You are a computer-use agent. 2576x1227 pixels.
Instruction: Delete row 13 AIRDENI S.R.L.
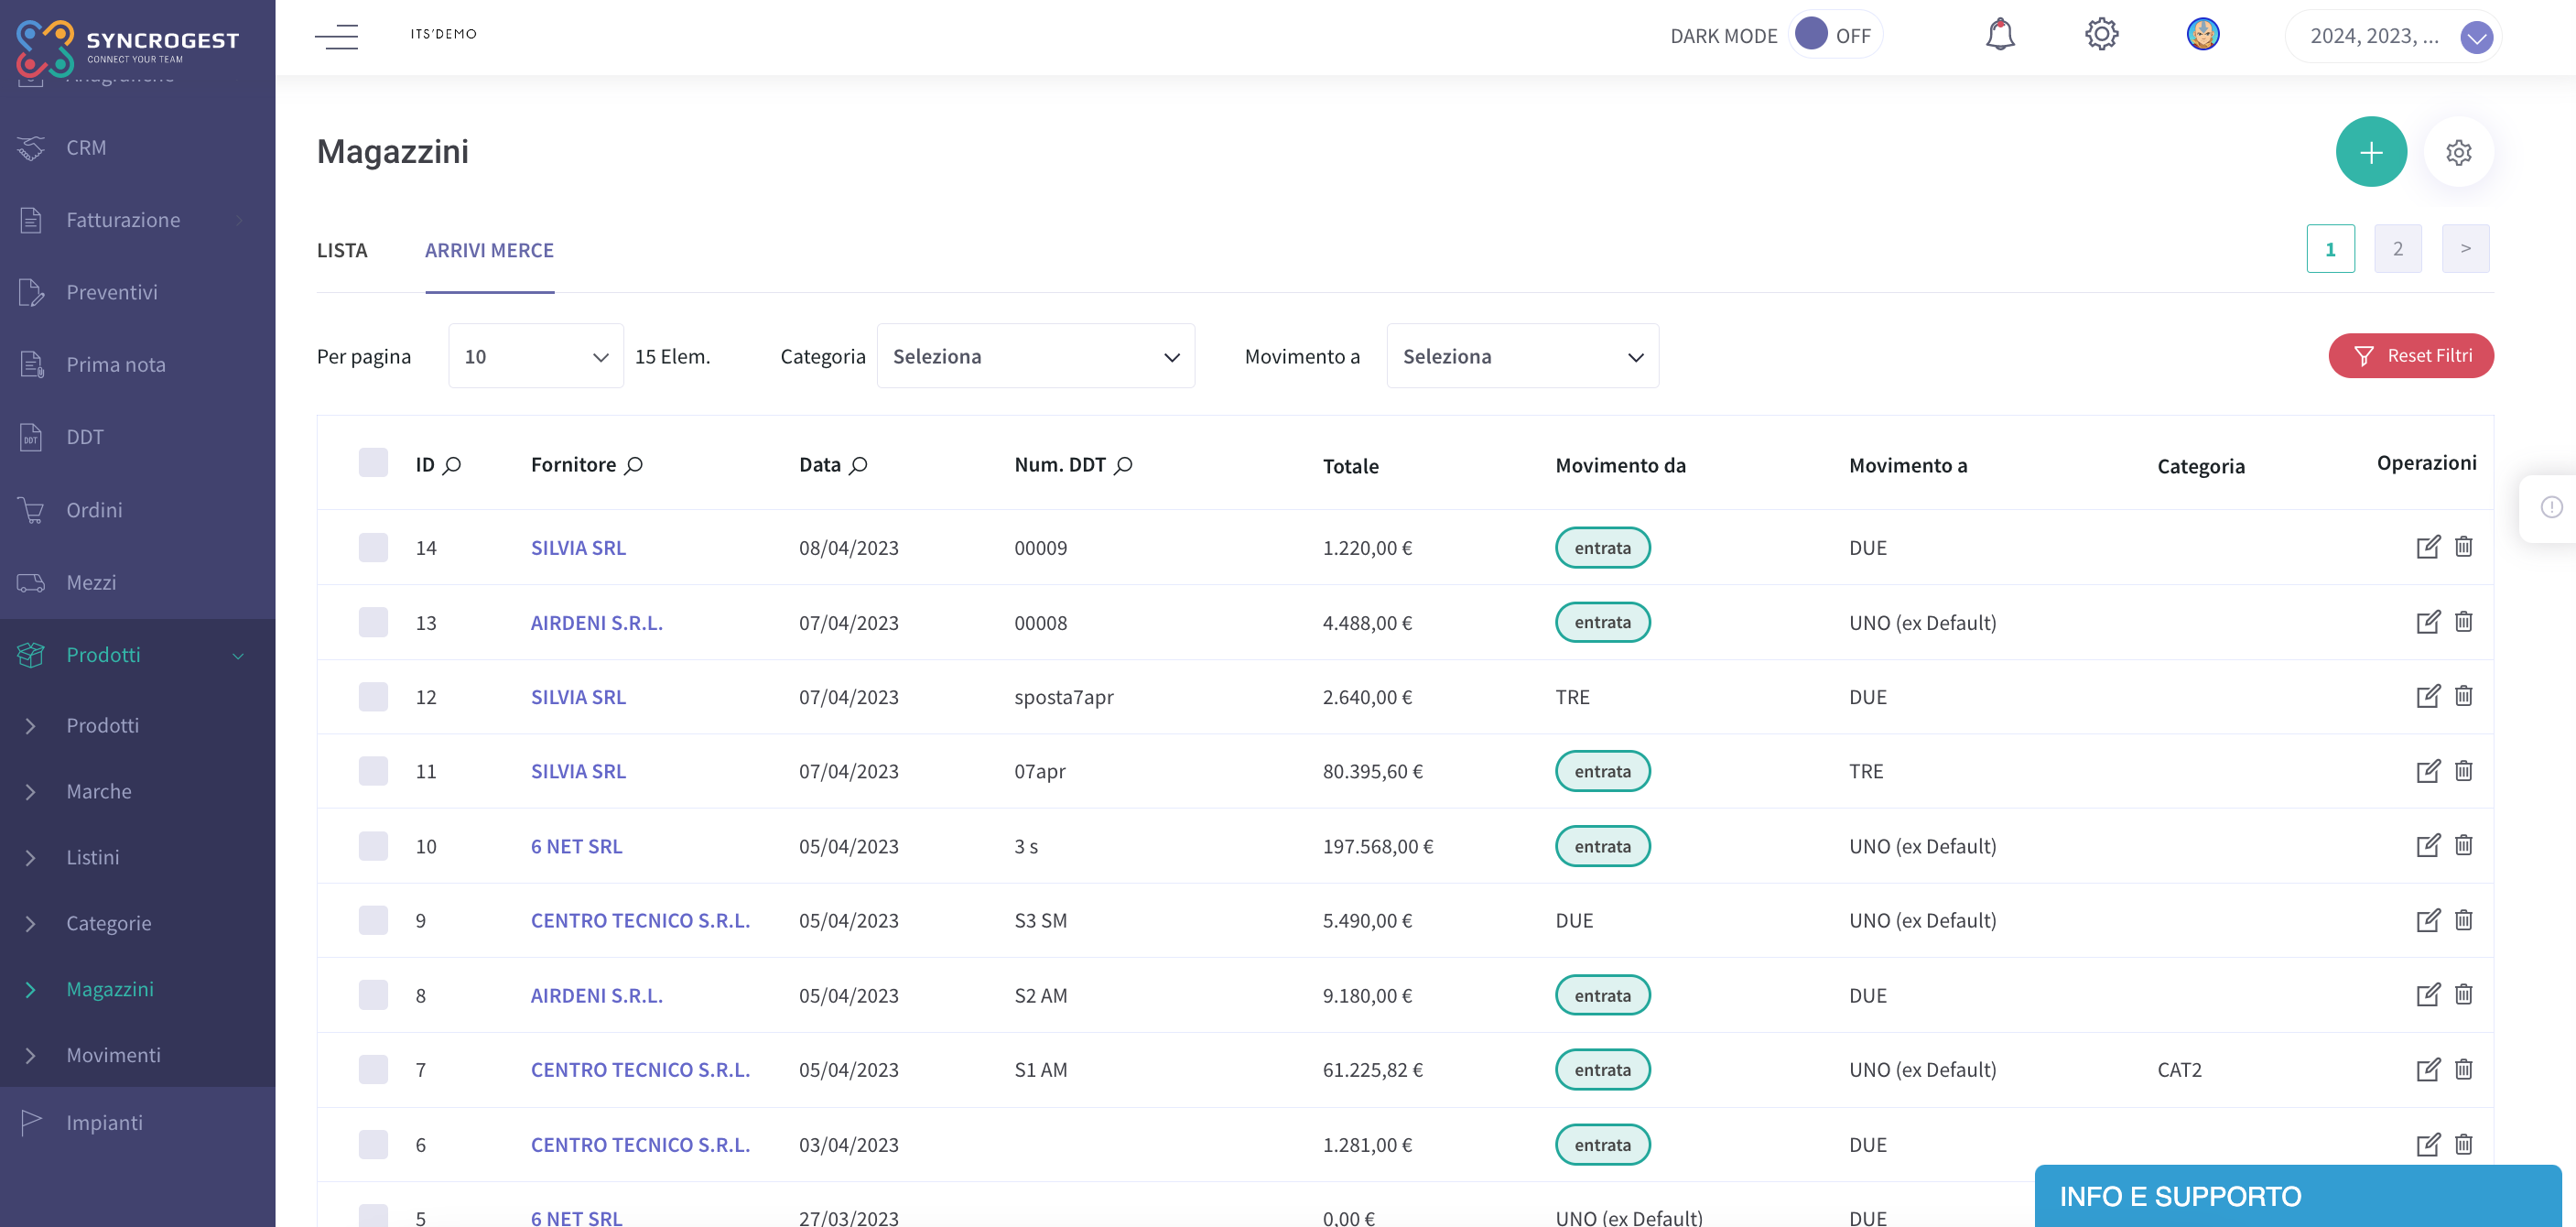[x=2464, y=622]
